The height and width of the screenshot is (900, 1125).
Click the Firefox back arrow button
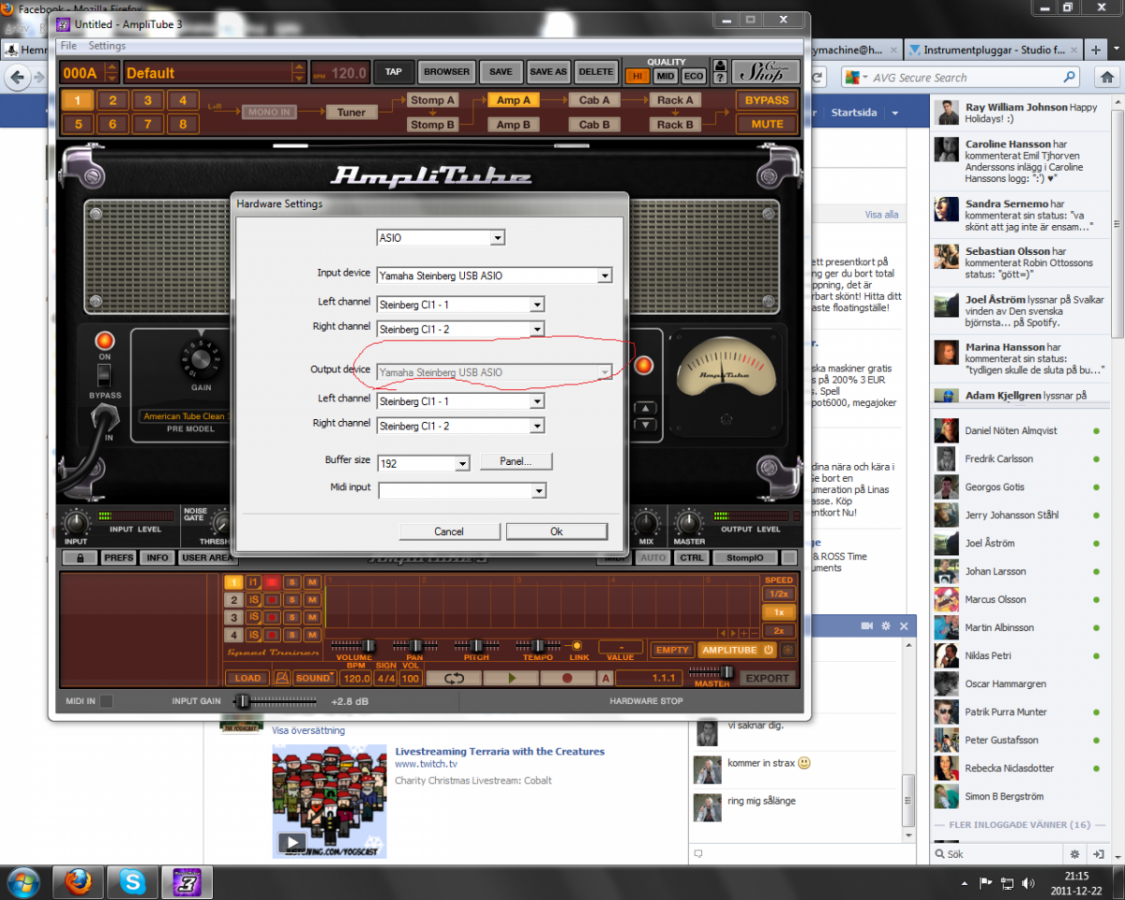[x=18, y=77]
